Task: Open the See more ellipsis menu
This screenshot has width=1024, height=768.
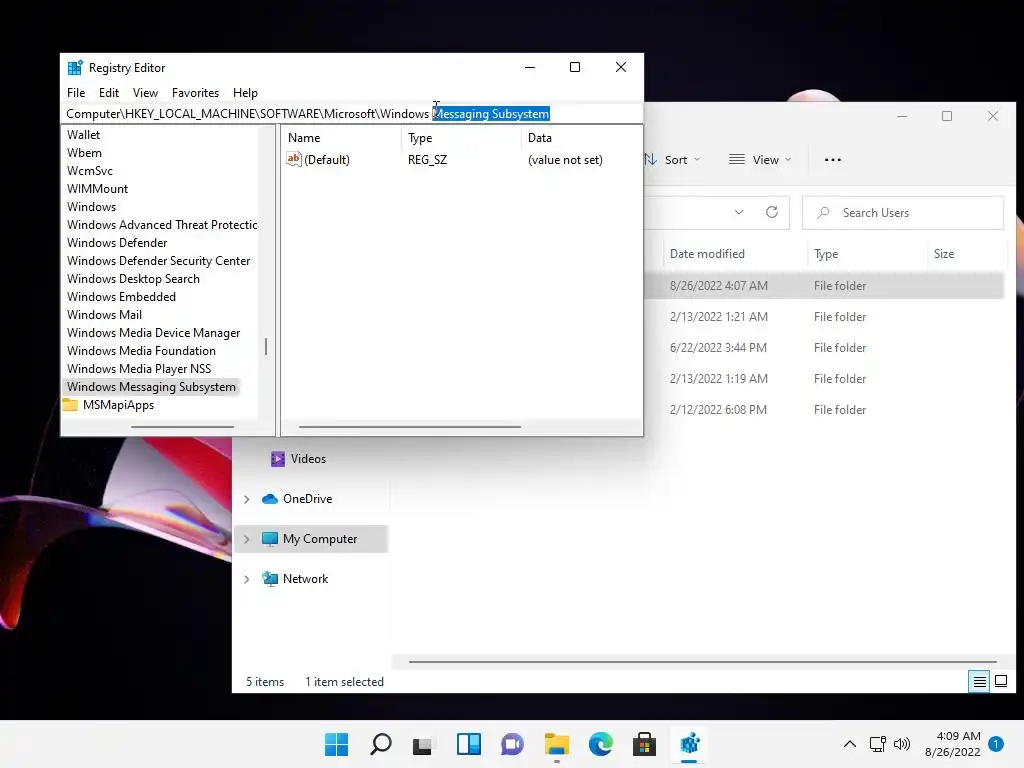Action: 833,160
